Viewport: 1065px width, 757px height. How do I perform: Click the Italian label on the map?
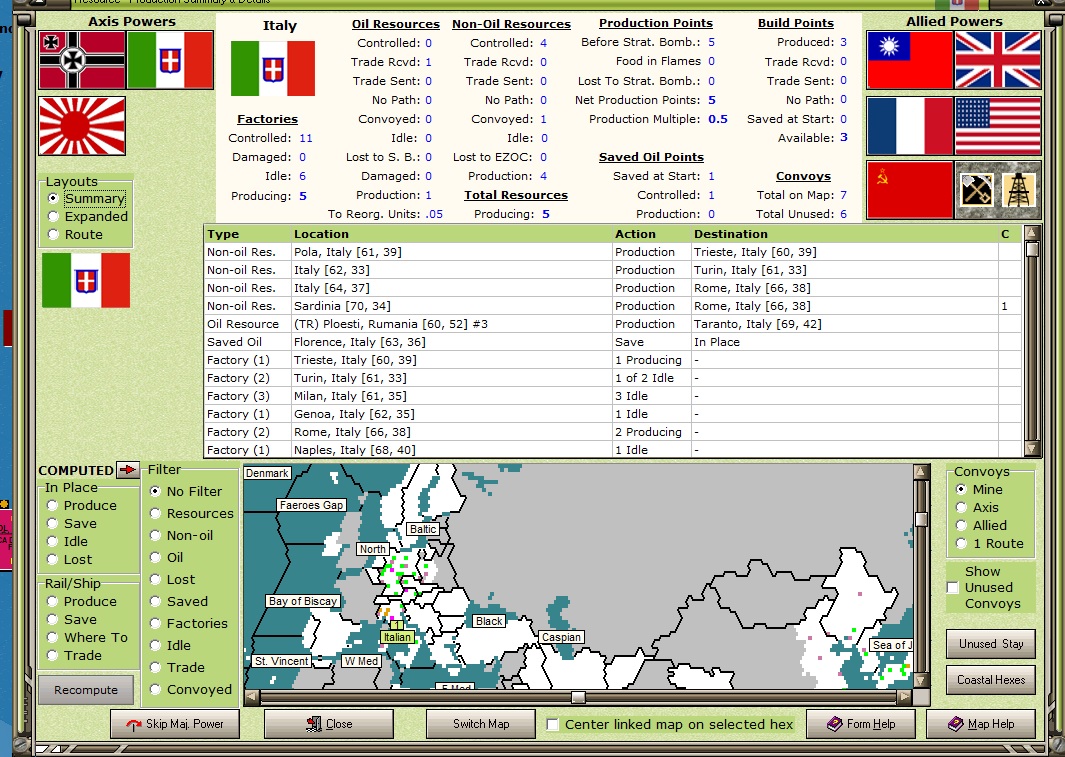click(x=397, y=637)
